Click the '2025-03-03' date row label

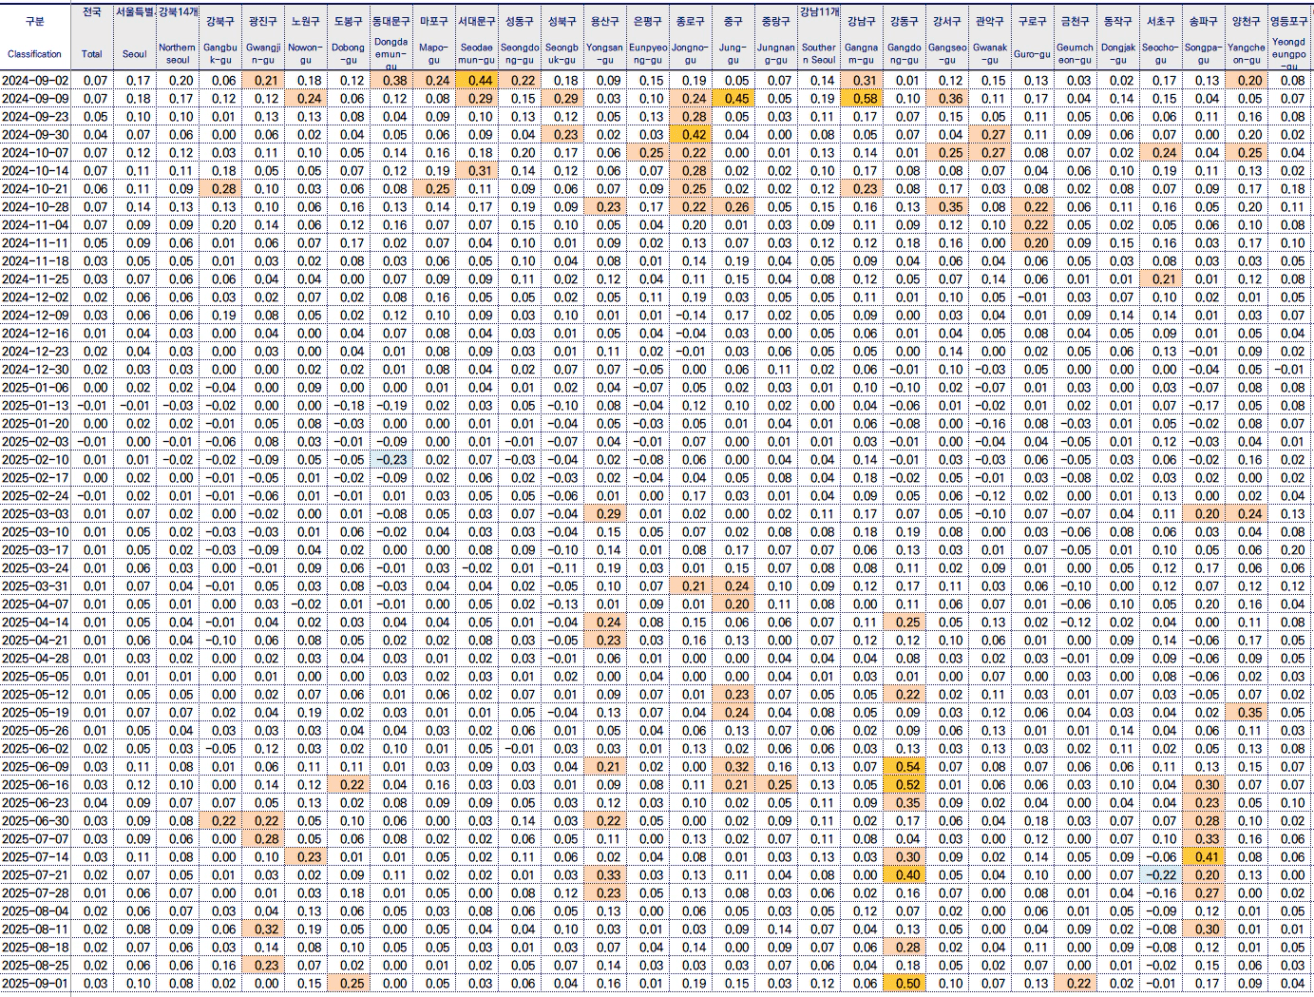(x=34, y=513)
